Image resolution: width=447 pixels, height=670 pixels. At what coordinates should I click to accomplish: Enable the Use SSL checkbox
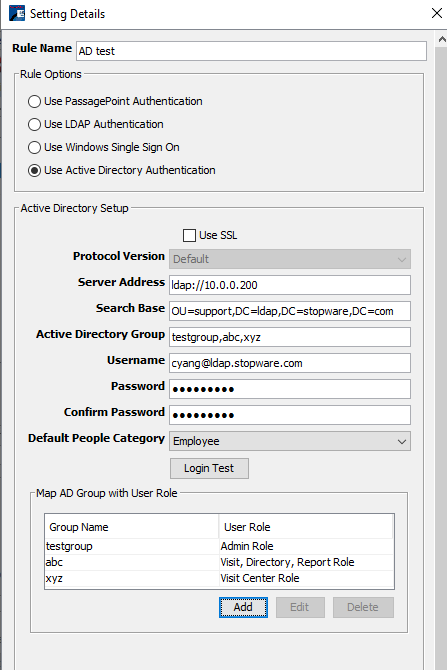coord(189,235)
